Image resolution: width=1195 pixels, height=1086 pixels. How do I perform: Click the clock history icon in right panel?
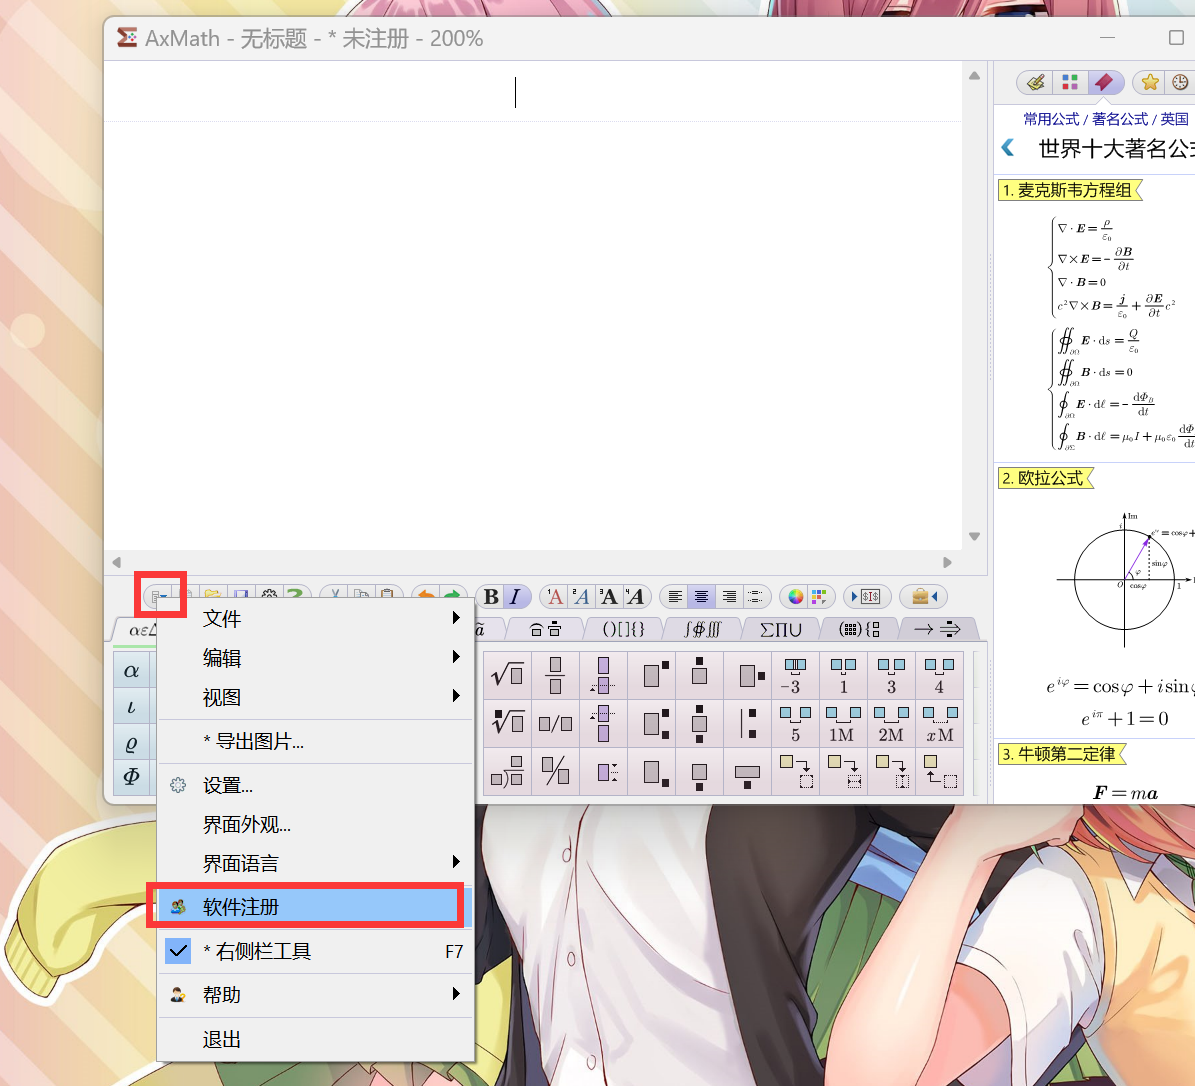(x=1180, y=82)
